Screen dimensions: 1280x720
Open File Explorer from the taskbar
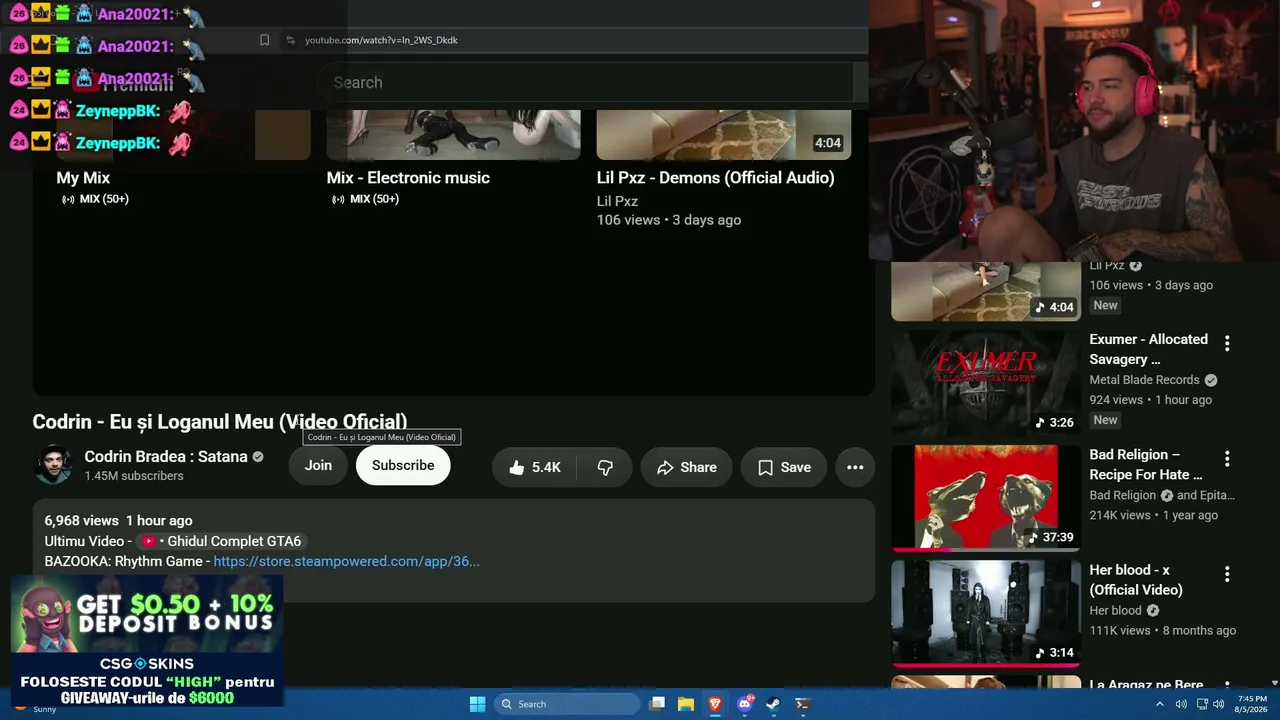click(x=686, y=704)
